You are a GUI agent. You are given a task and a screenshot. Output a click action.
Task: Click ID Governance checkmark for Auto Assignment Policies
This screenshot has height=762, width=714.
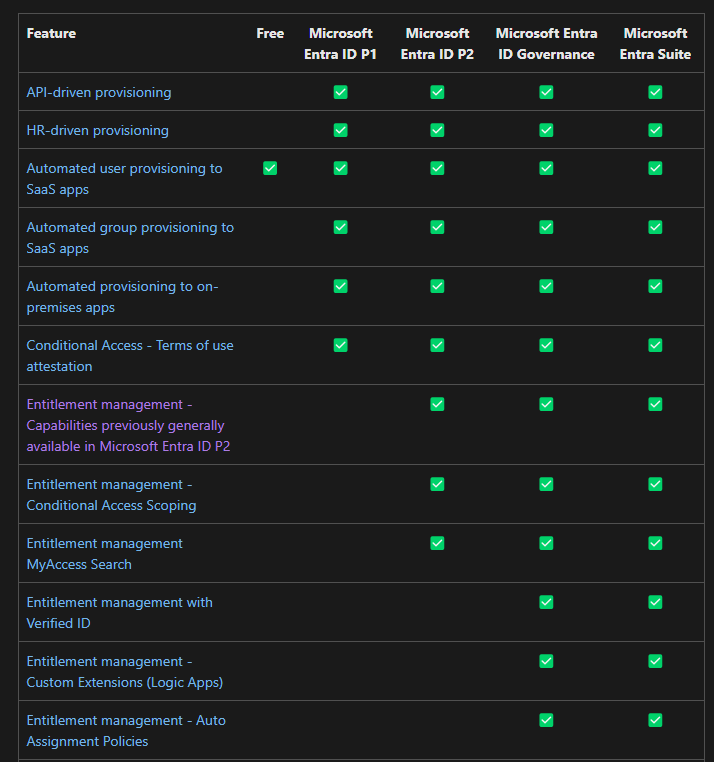pos(546,720)
